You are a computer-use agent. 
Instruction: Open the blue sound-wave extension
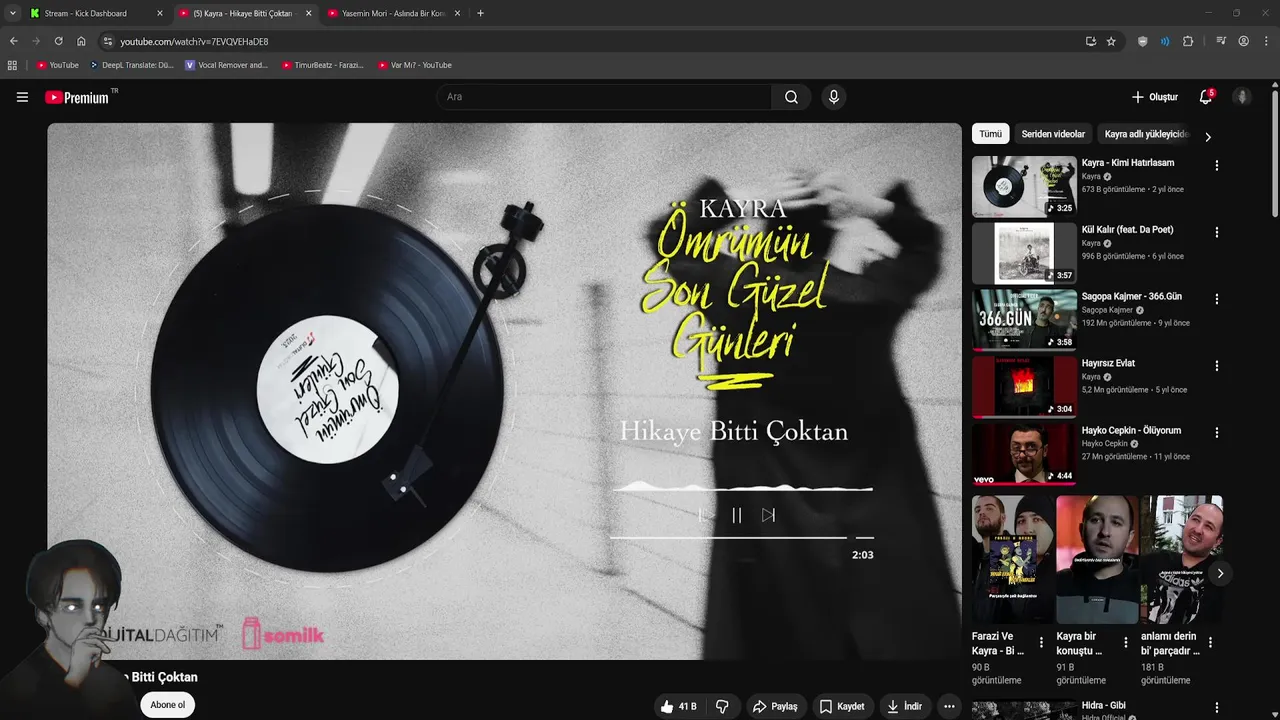pos(1165,41)
